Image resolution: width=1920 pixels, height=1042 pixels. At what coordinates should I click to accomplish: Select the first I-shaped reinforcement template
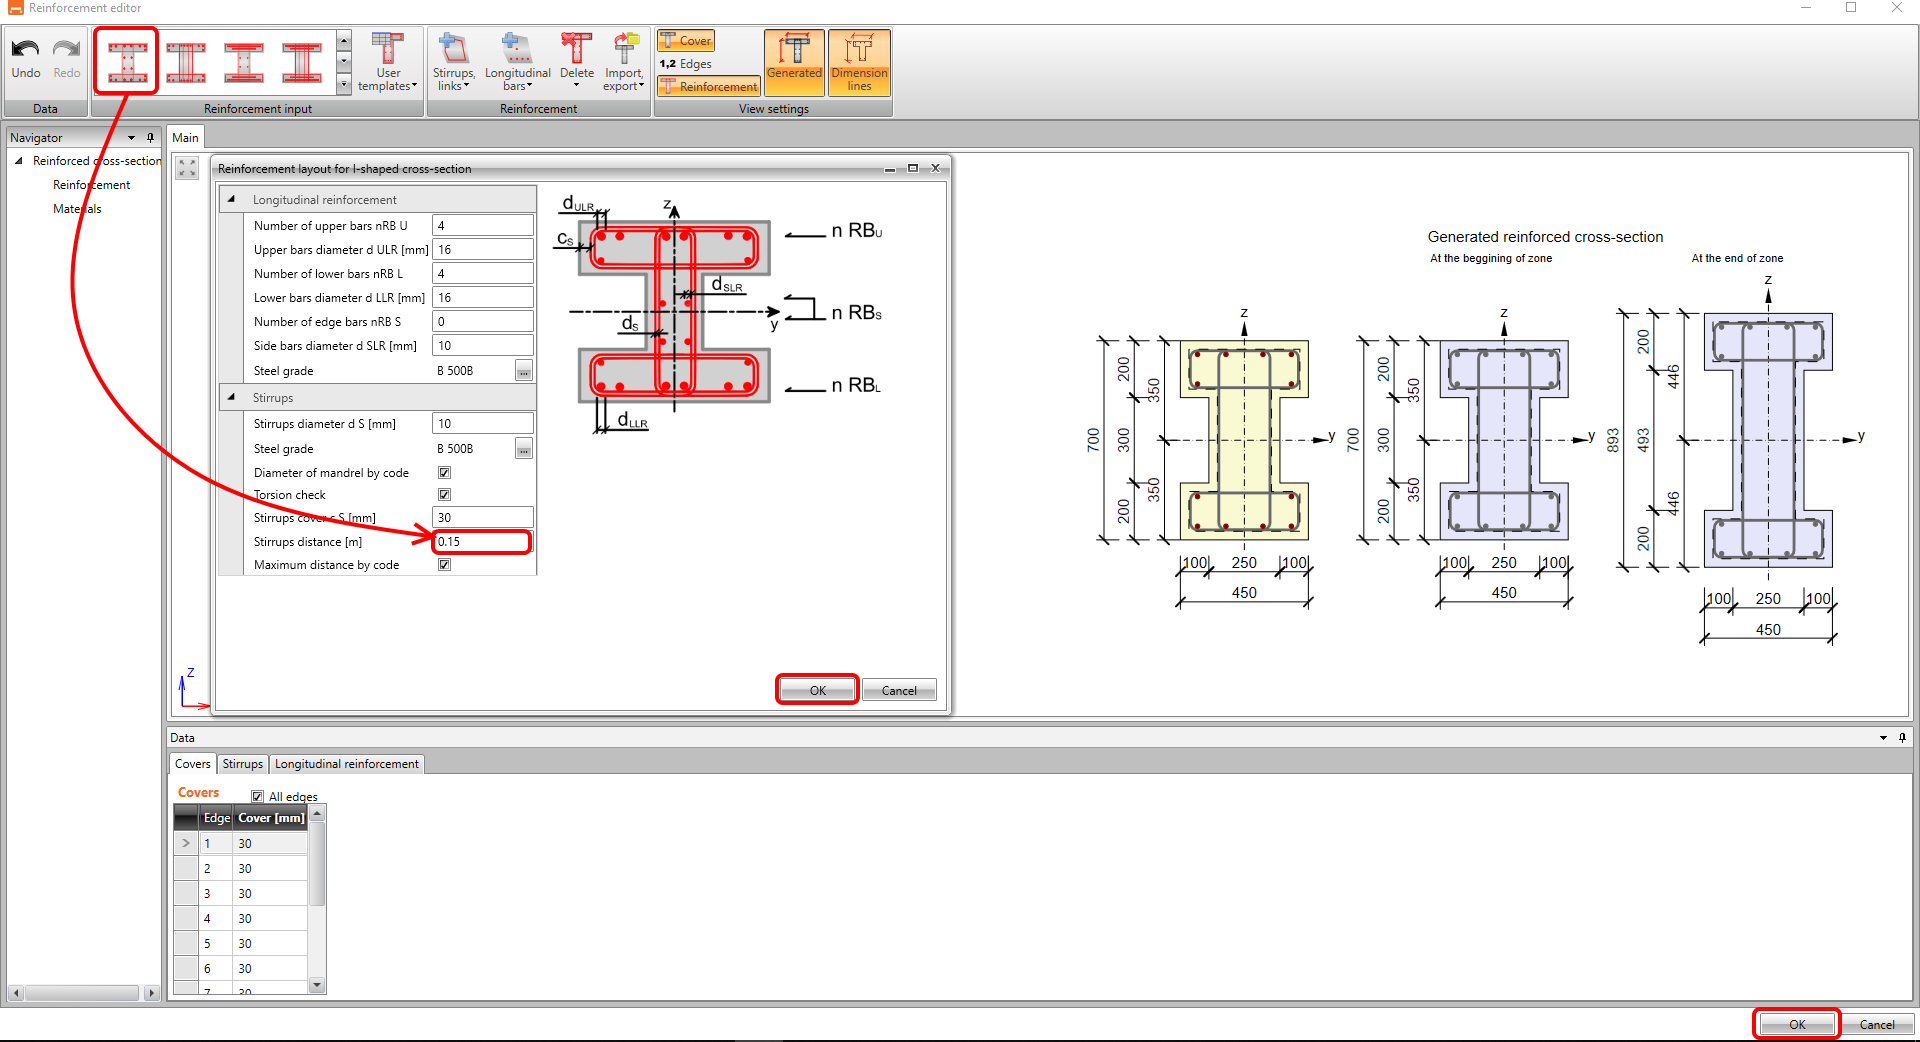coord(127,62)
